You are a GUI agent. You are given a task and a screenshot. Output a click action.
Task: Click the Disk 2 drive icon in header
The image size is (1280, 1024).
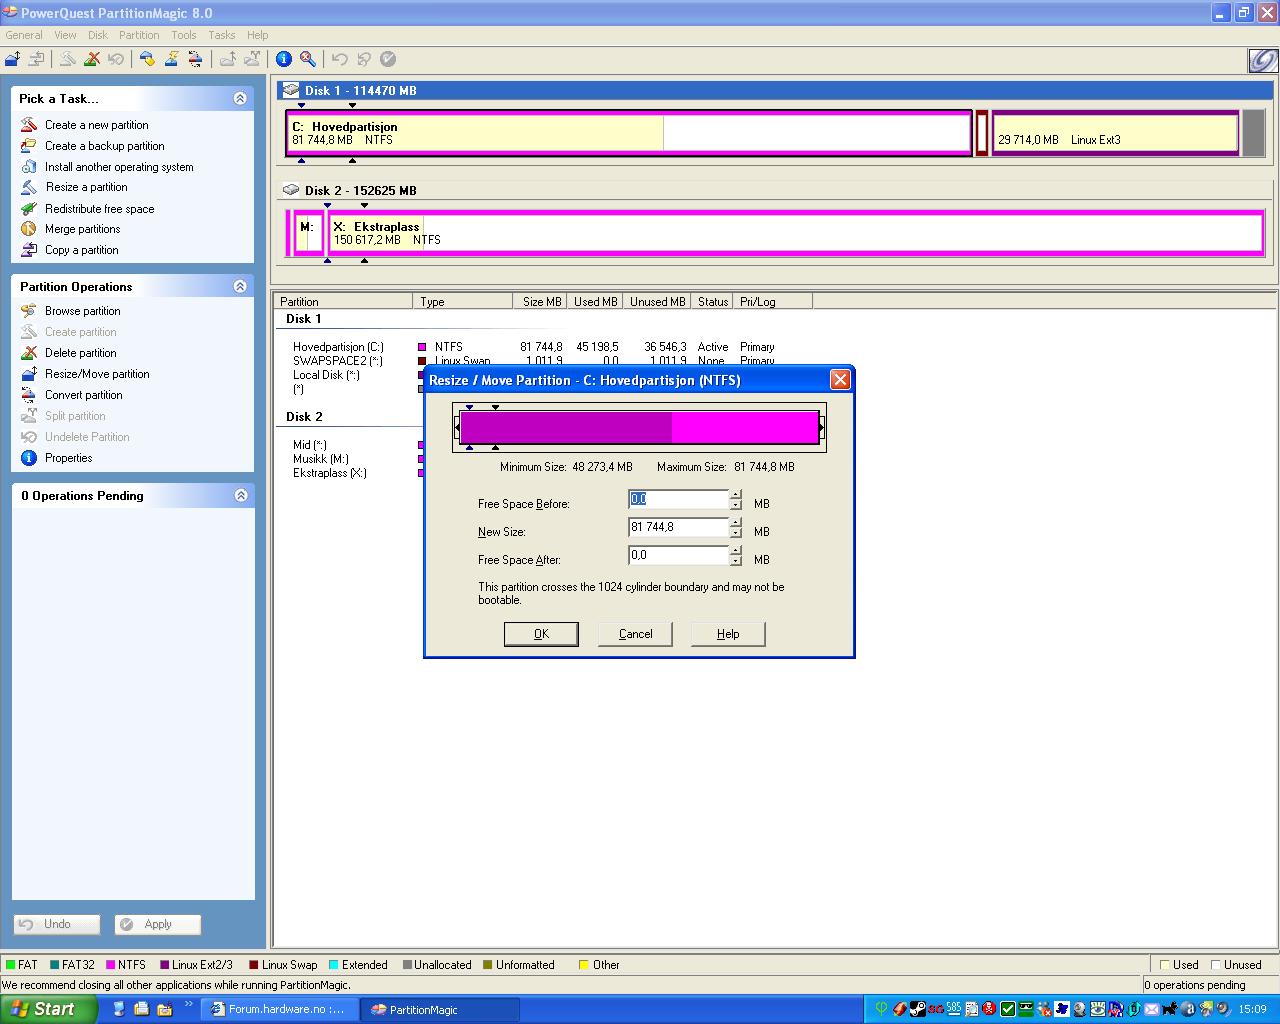tap(291, 190)
